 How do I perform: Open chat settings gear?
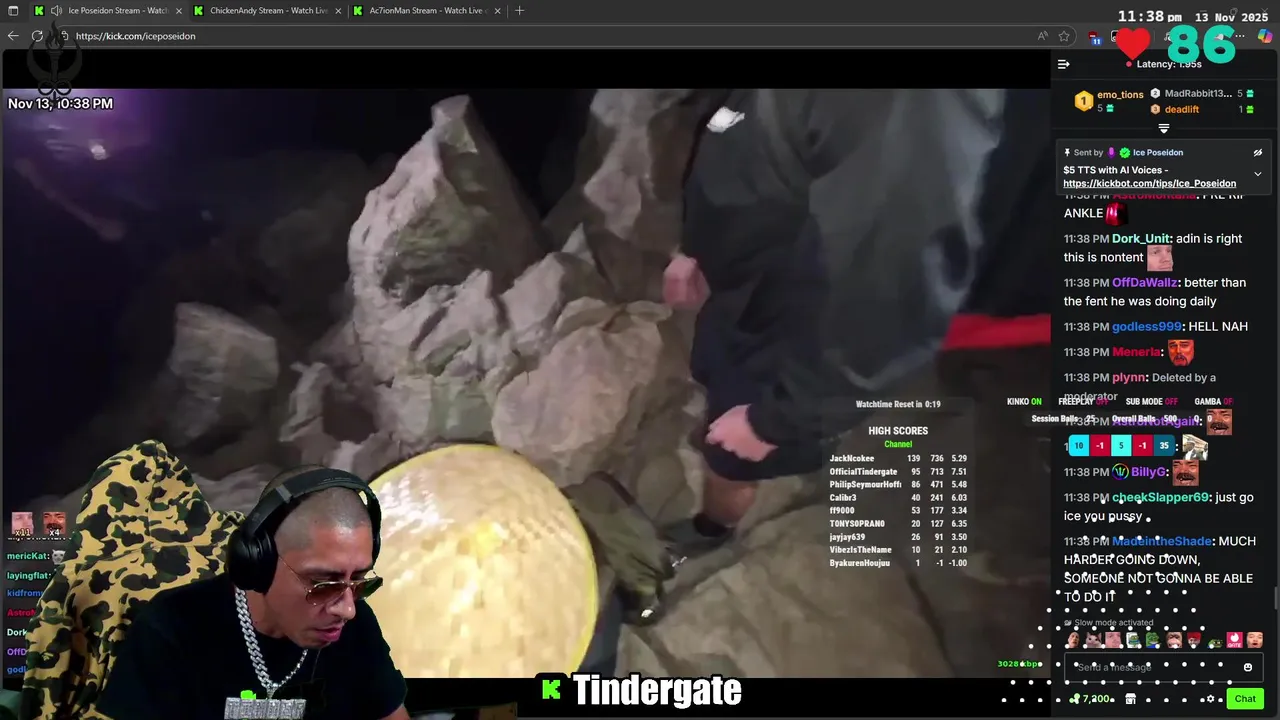tap(1210, 699)
